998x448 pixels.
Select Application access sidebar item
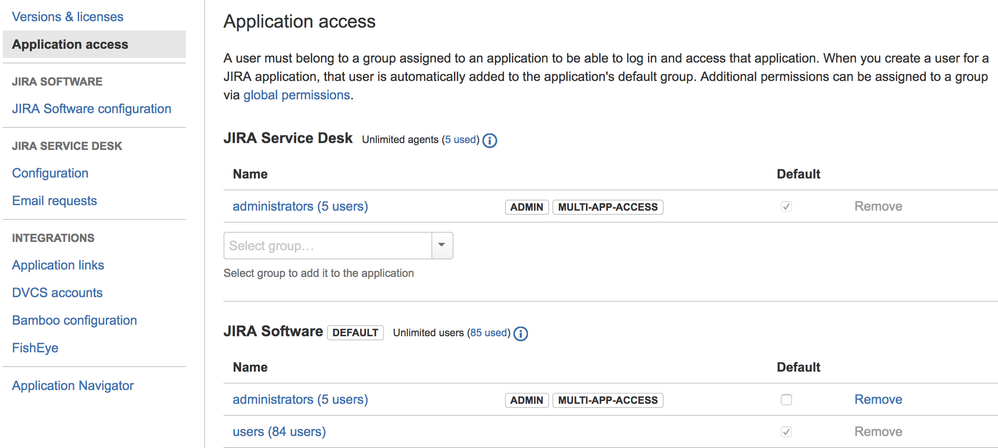click(x=70, y=45)
